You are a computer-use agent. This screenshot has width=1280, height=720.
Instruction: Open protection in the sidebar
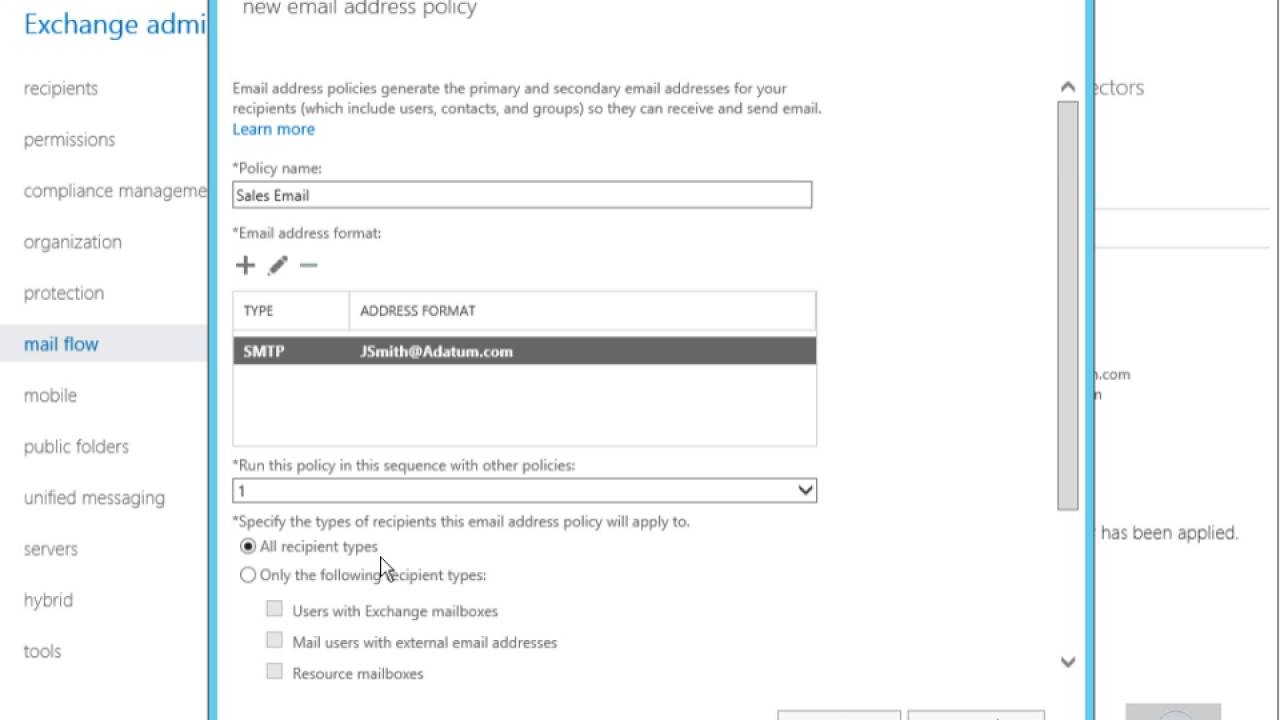pyautogui.click(x=64, y=293)
